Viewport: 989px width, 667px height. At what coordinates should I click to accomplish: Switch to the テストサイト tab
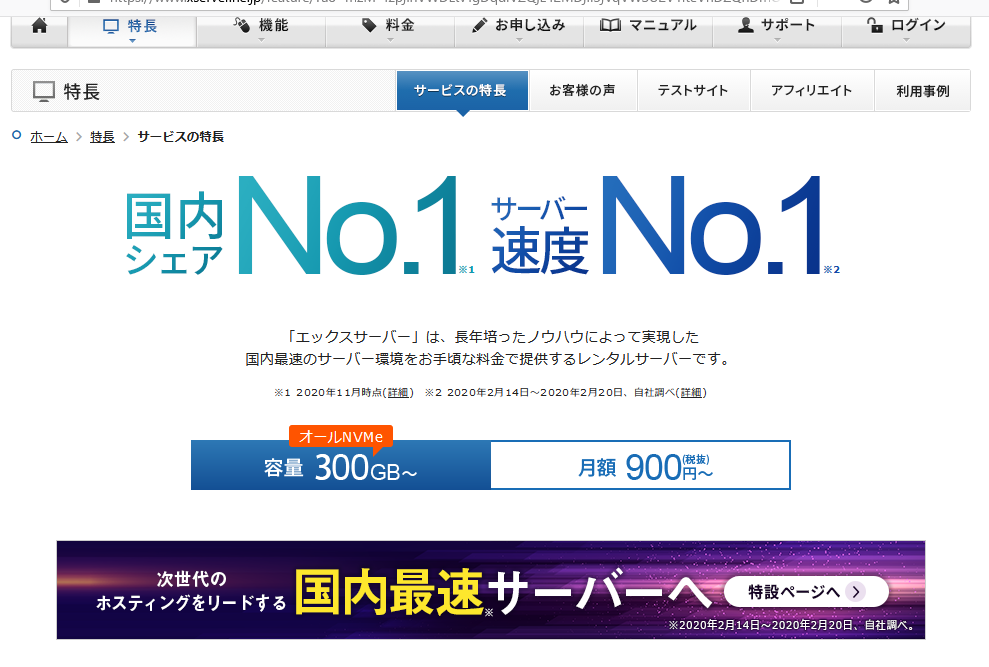[x=693, y=91]
